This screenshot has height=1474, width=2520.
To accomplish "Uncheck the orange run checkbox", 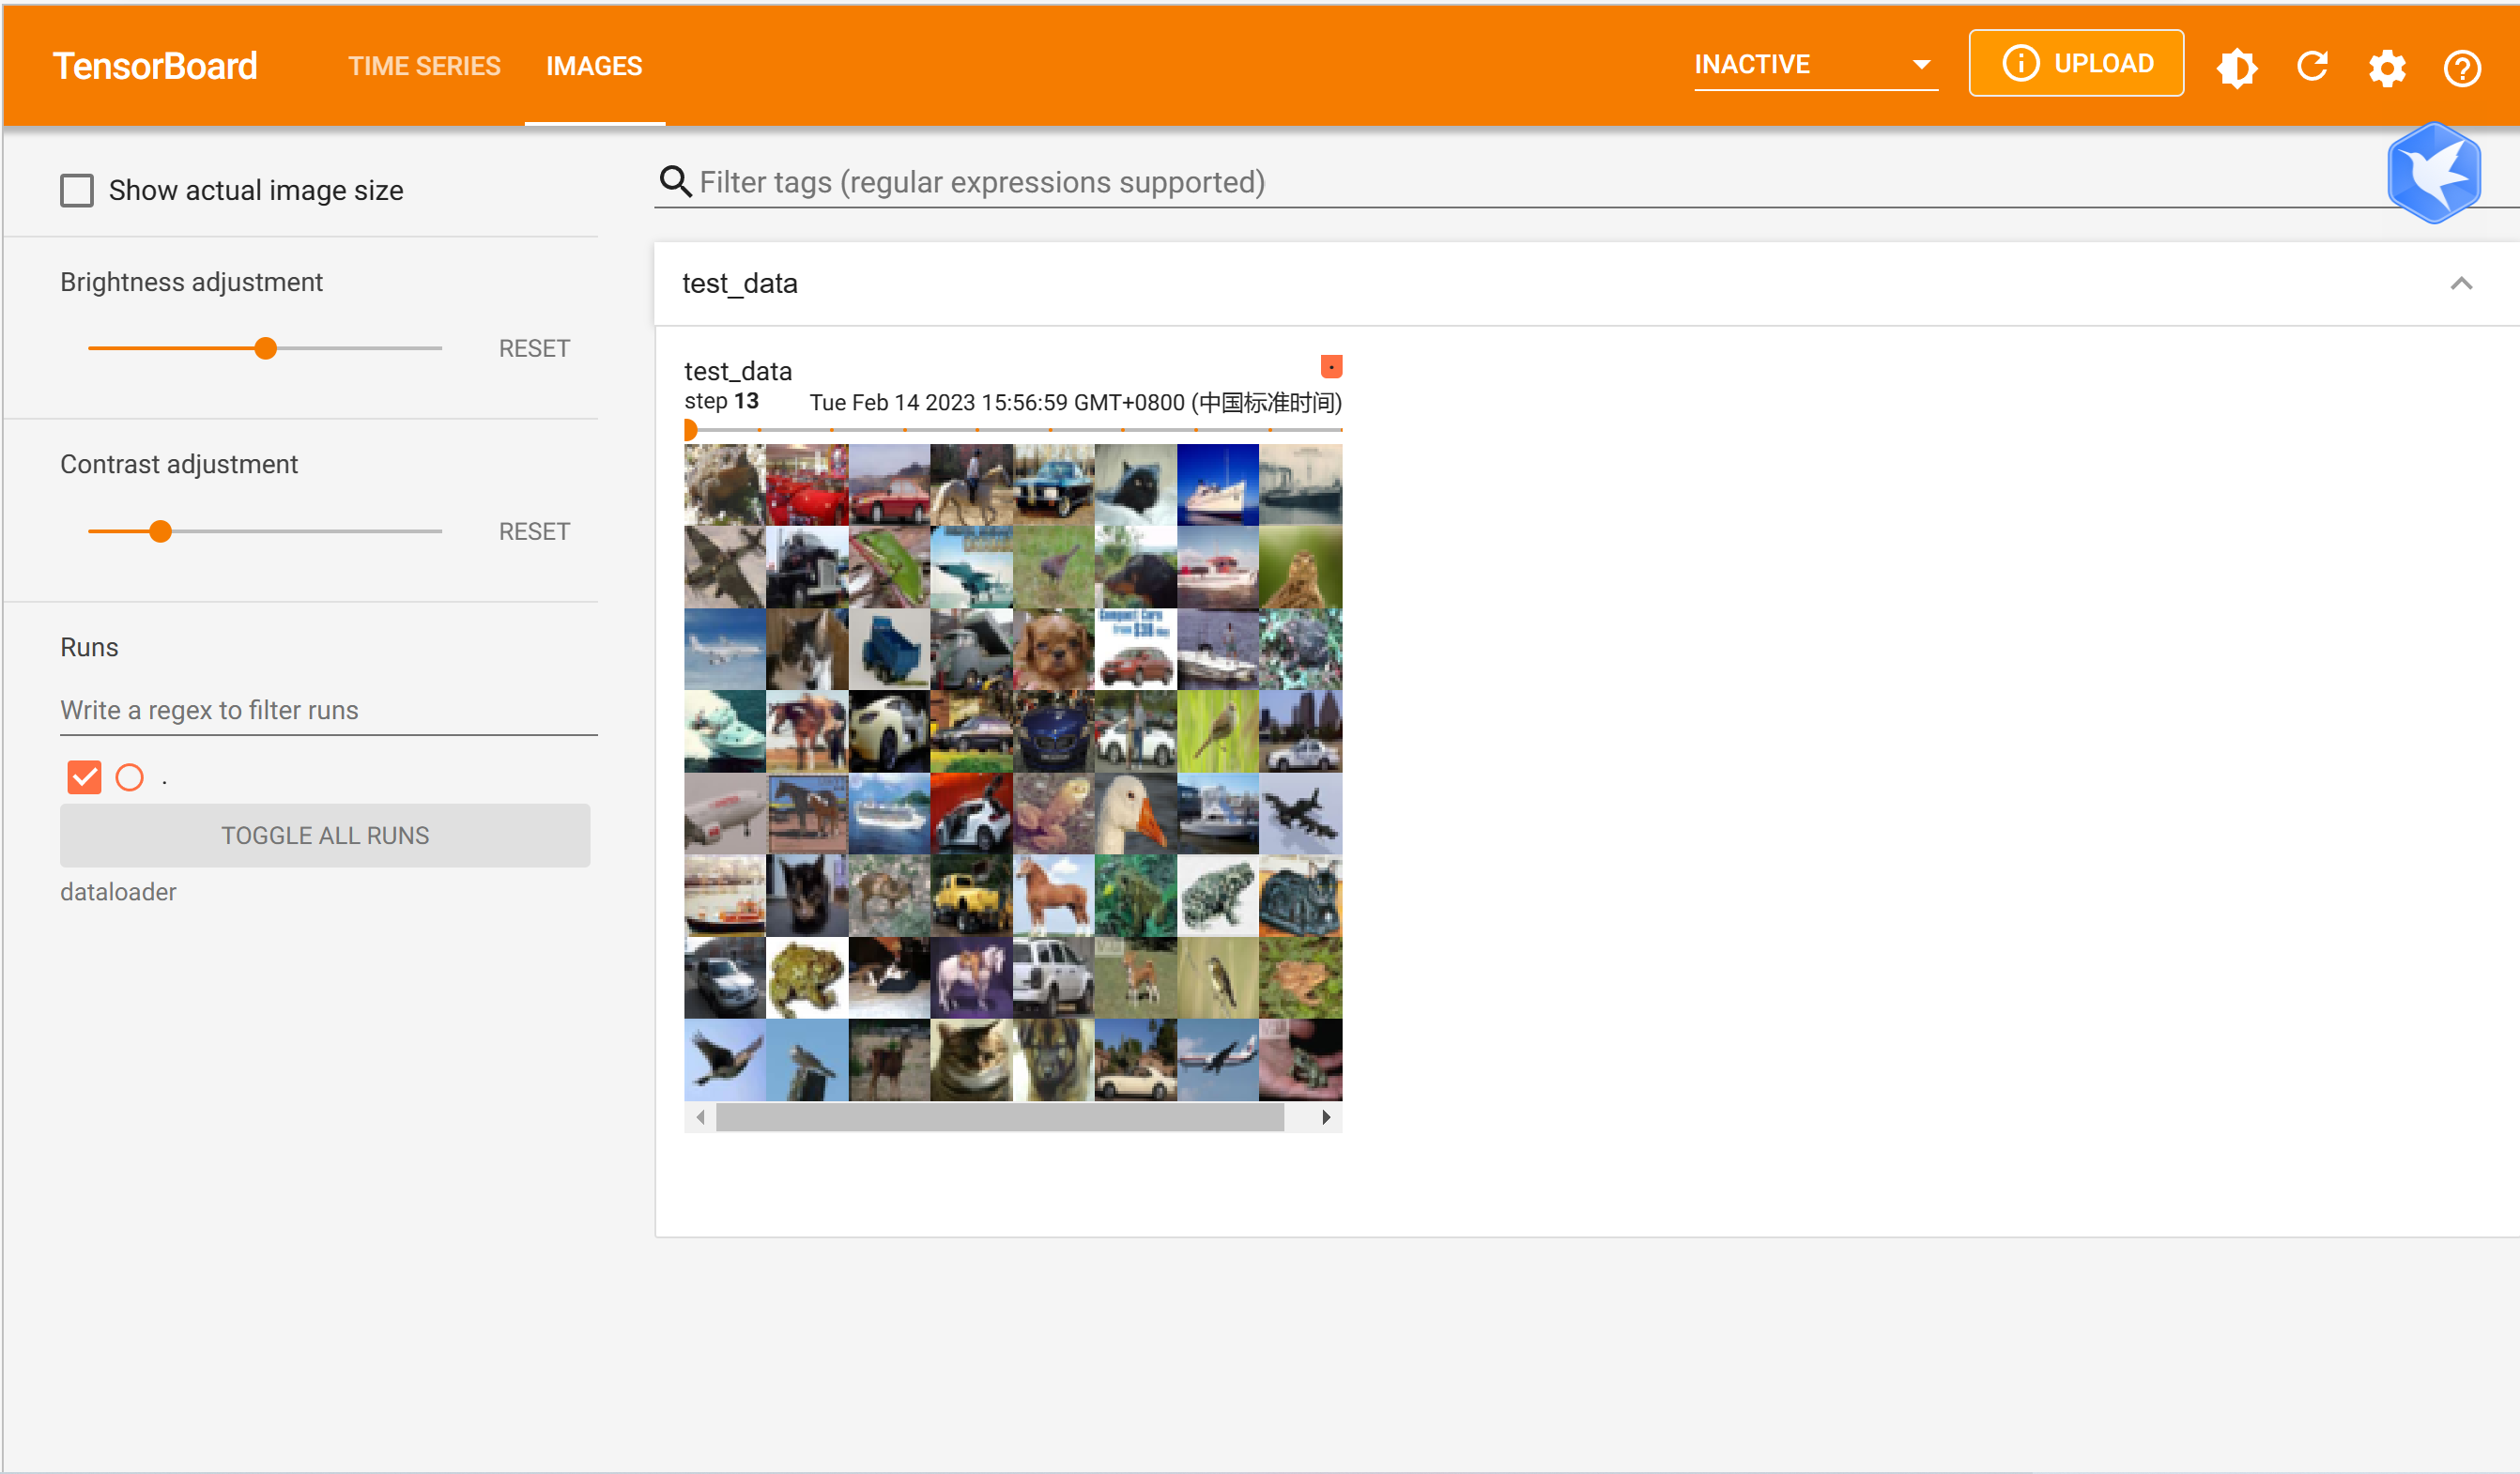I will pos(84,777).
